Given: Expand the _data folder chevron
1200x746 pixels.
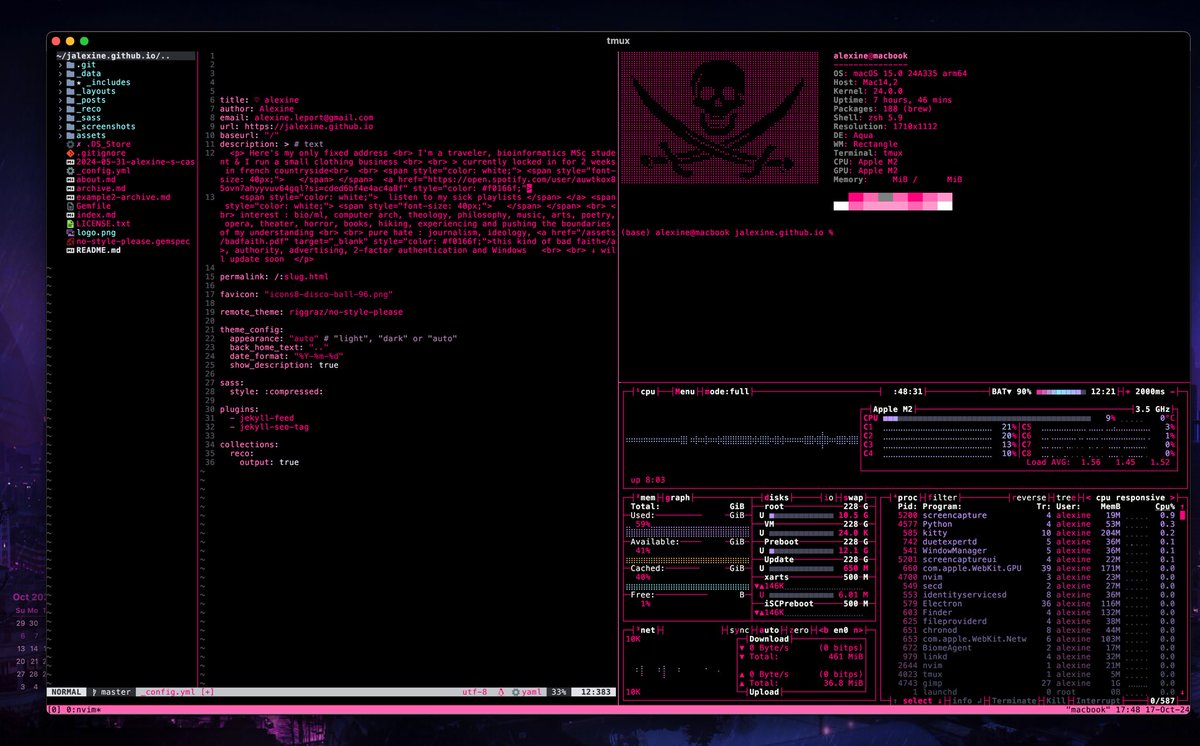Looking at the screenshot, I should click(61, 73).
